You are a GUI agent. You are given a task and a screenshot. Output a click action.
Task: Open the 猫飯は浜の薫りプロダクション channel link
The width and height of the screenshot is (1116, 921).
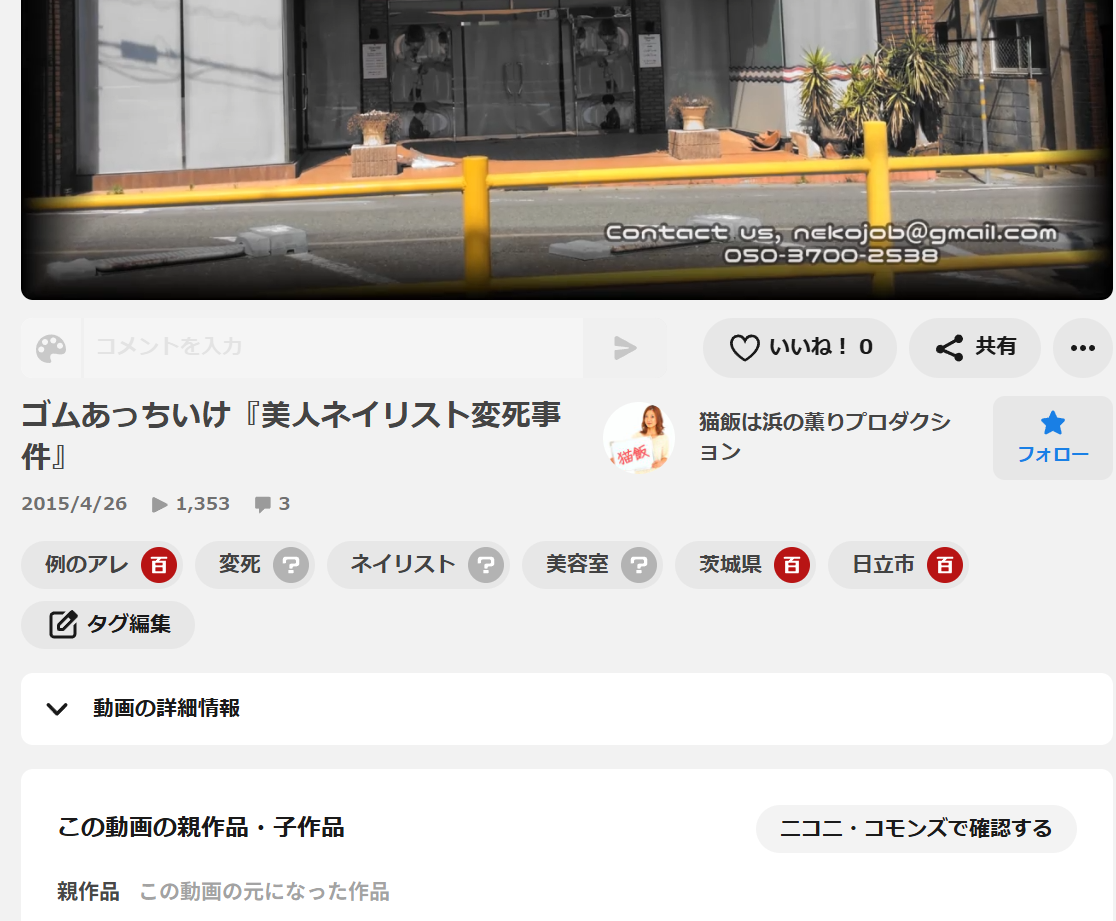(824, 437)
